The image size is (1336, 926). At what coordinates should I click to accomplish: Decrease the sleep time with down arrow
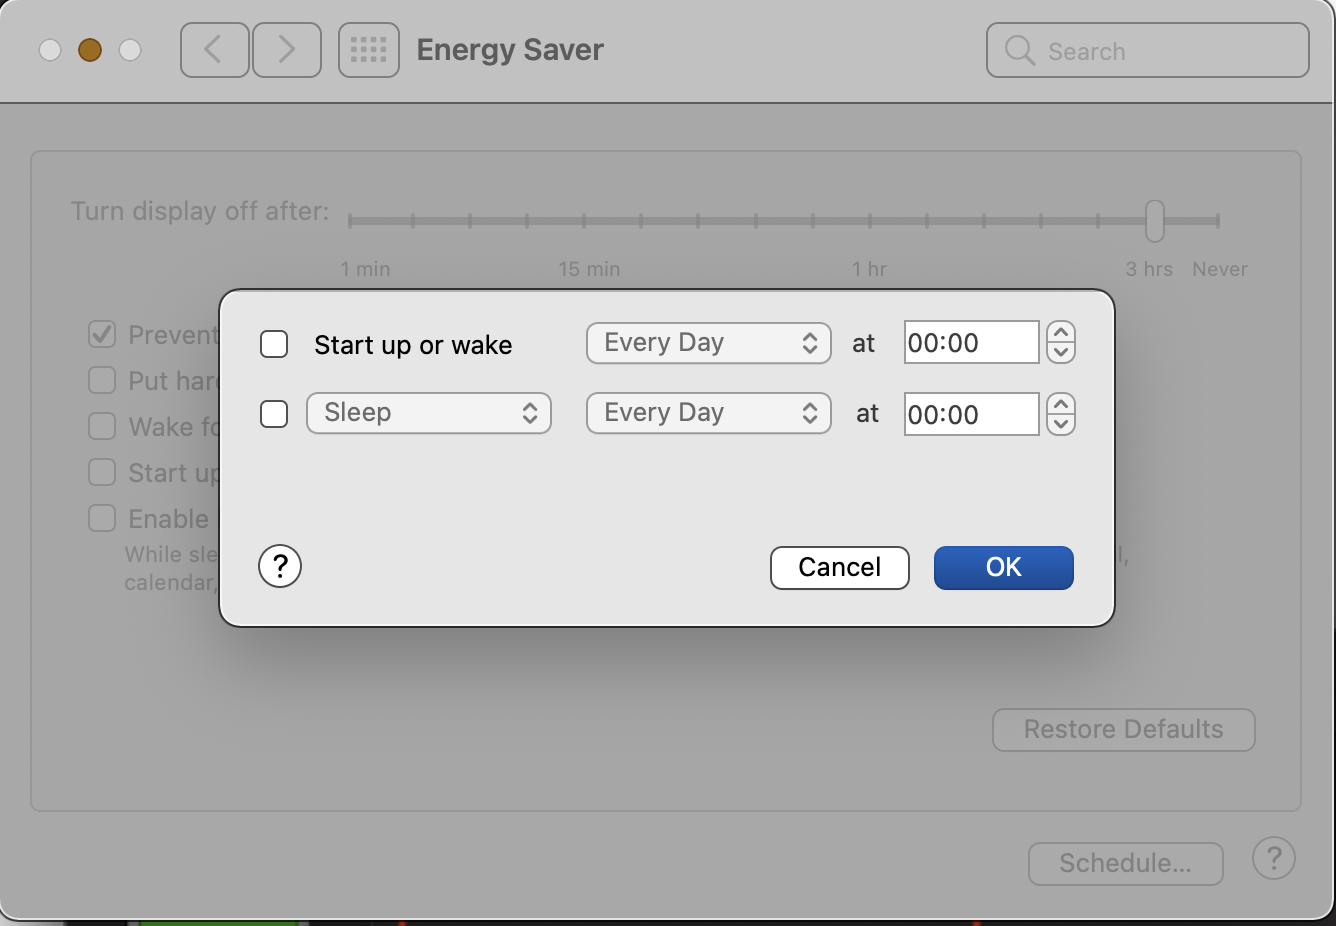[x=1061, y=424]
